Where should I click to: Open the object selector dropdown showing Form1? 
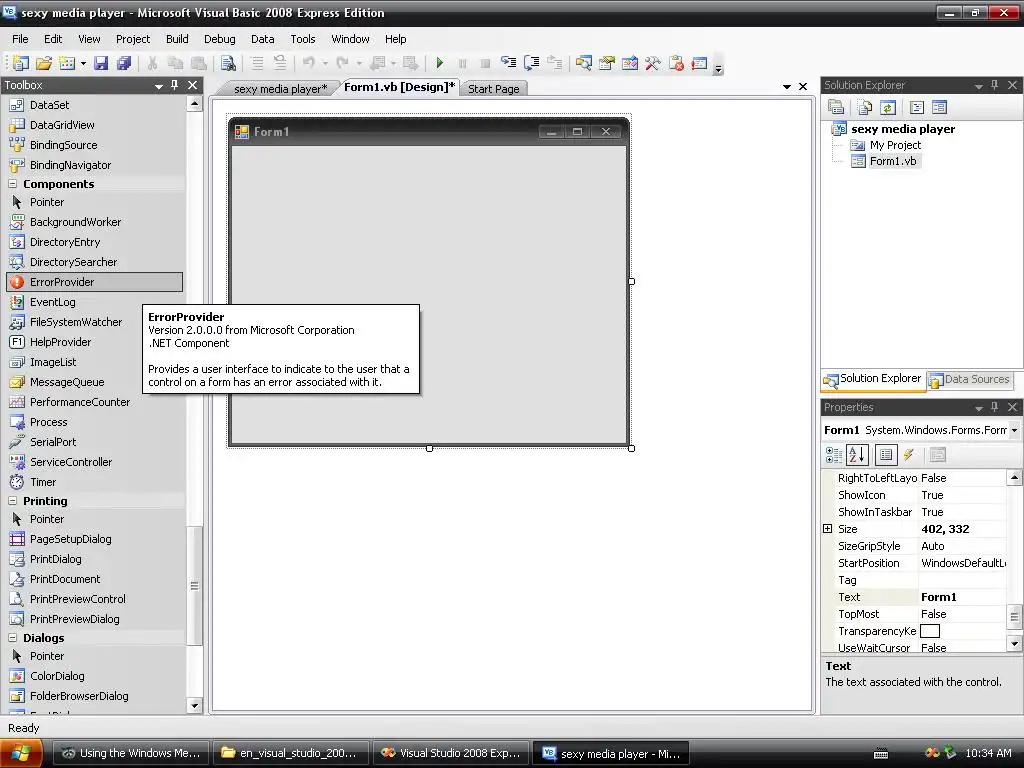click(1014, 430)
